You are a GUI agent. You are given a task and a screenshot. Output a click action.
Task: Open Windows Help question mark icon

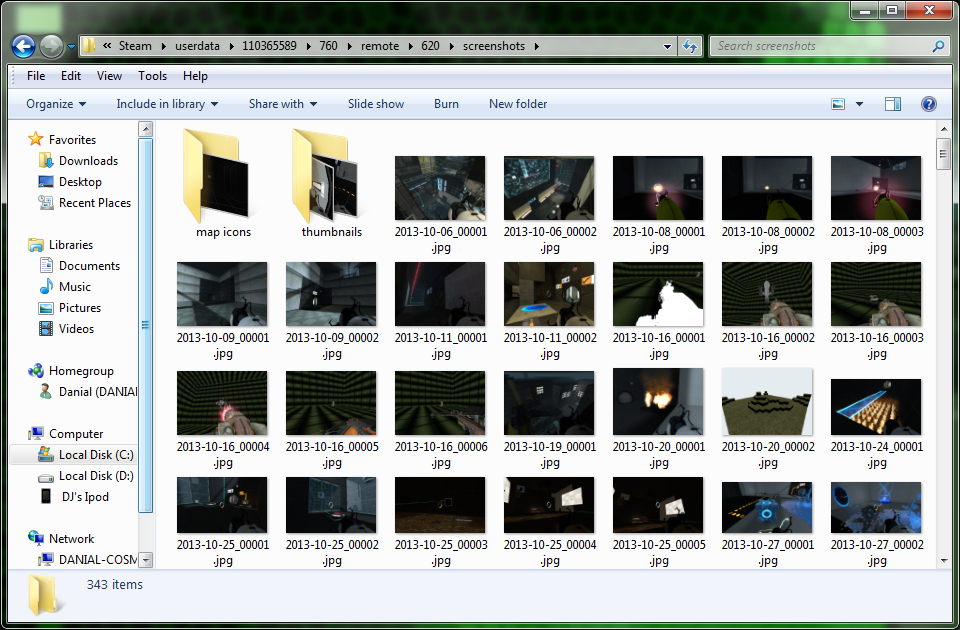pyautogui.click(x=929, y=104)
